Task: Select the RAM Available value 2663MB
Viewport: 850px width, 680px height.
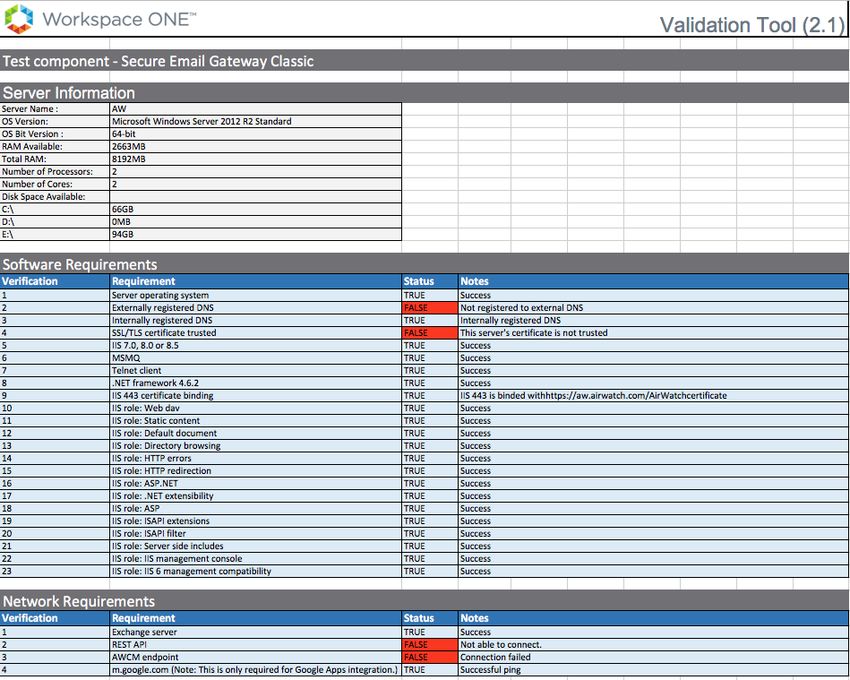Action: click(255, 146)
